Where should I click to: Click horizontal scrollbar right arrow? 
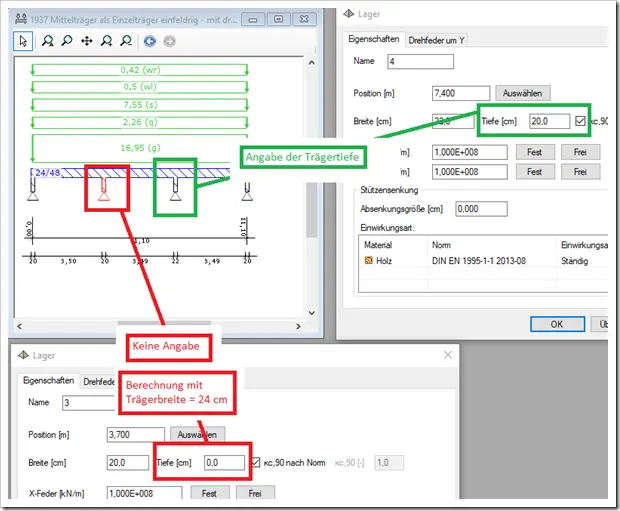[x=299, y=326]
